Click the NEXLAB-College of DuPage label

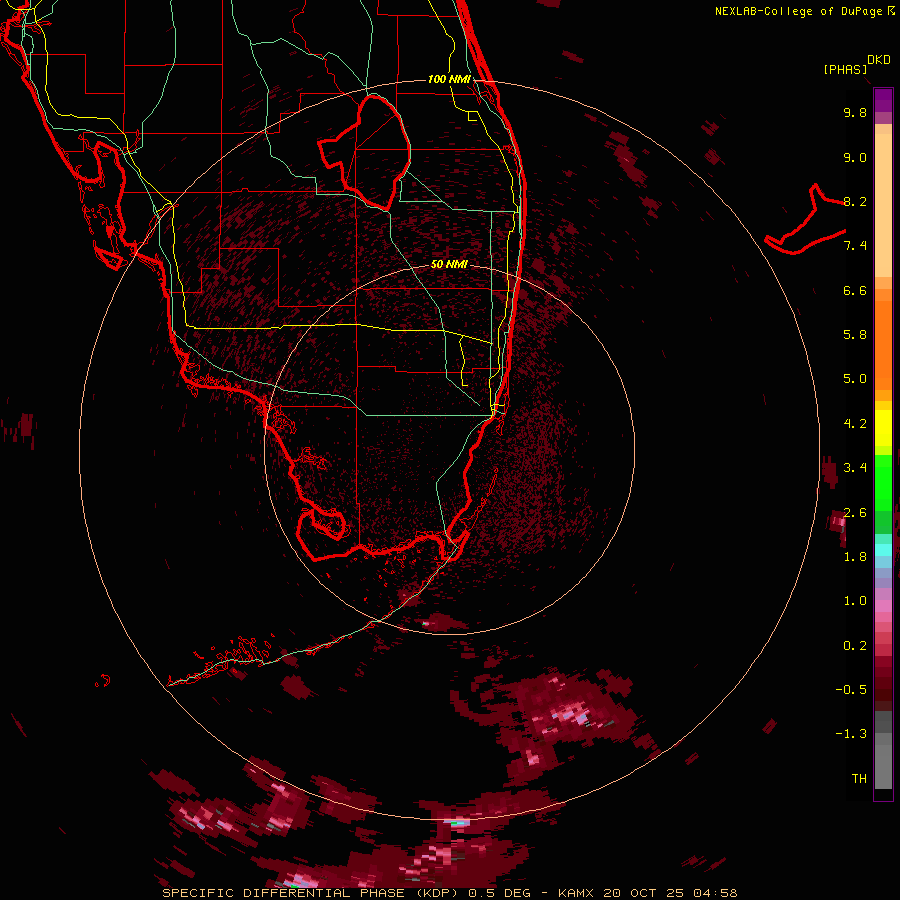point(805,11)
